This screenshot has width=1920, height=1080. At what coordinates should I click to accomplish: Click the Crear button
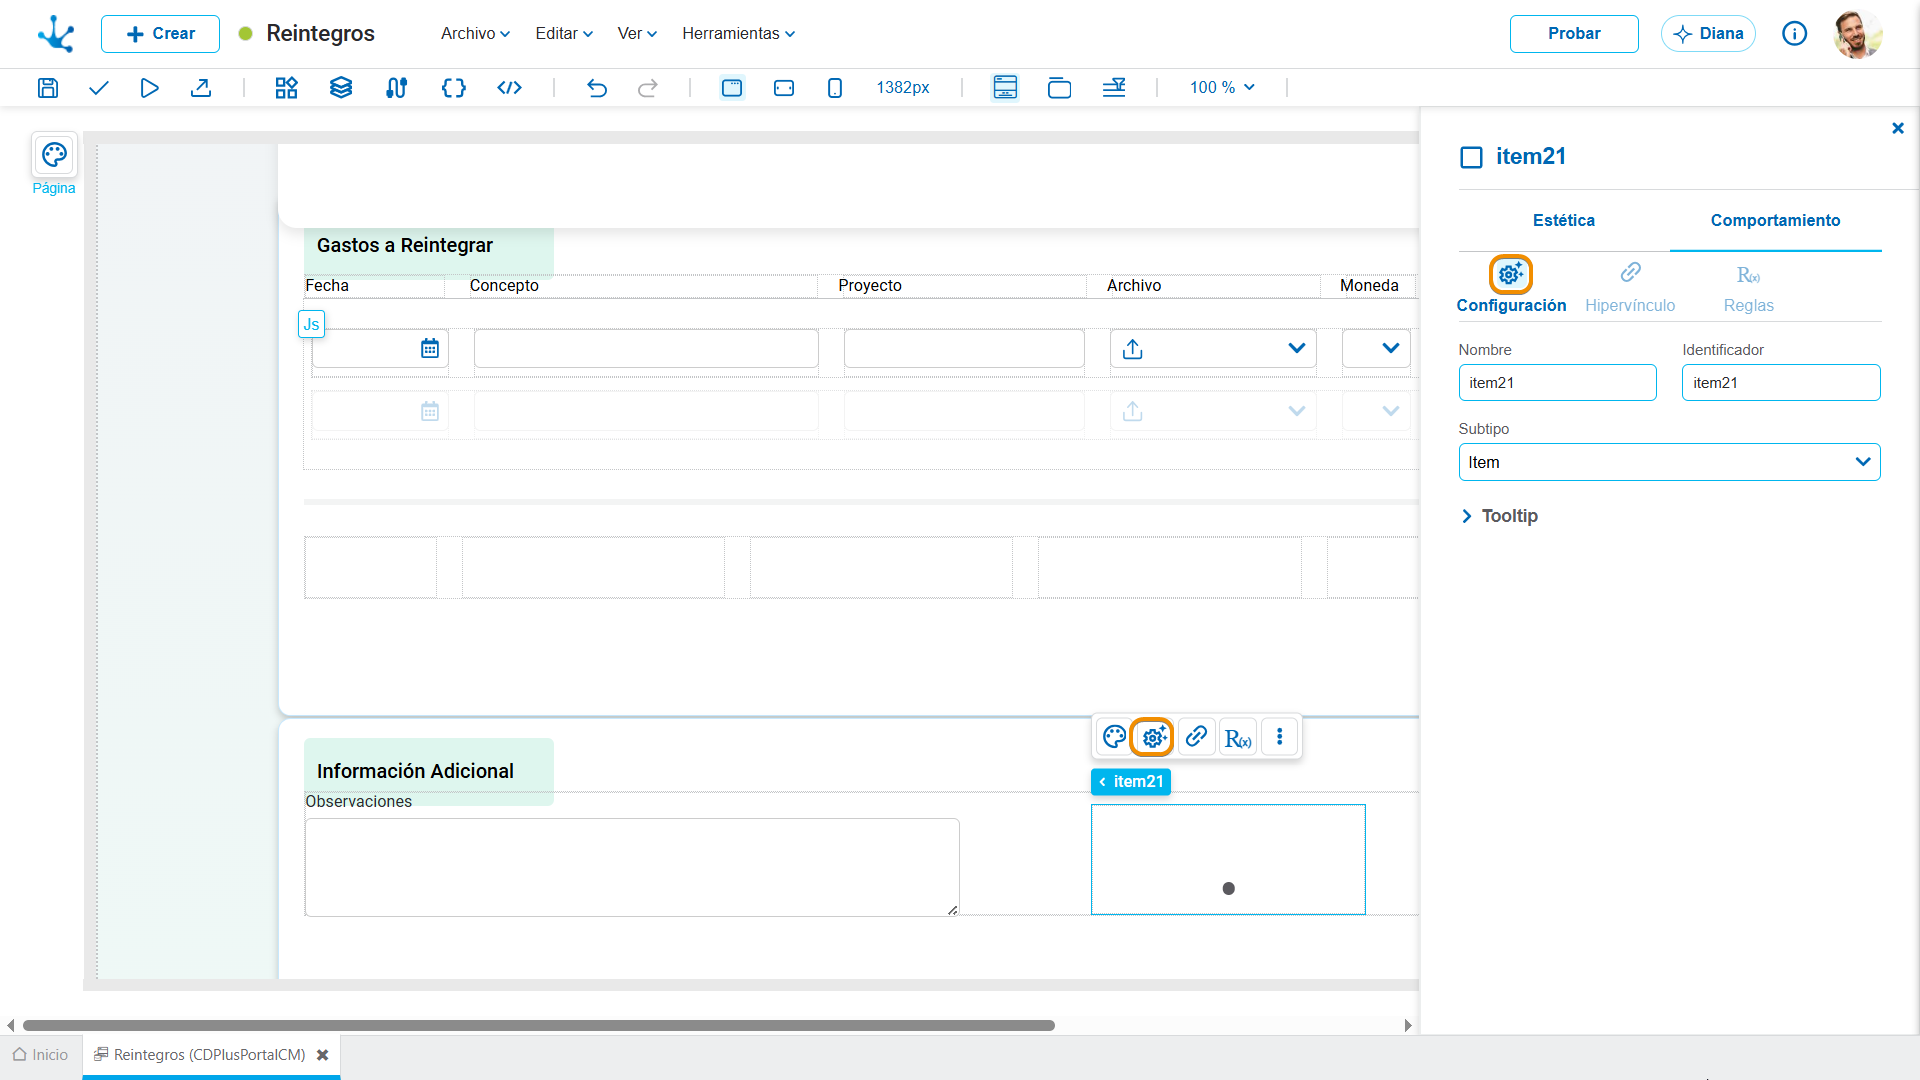click(x=160, y=34)
